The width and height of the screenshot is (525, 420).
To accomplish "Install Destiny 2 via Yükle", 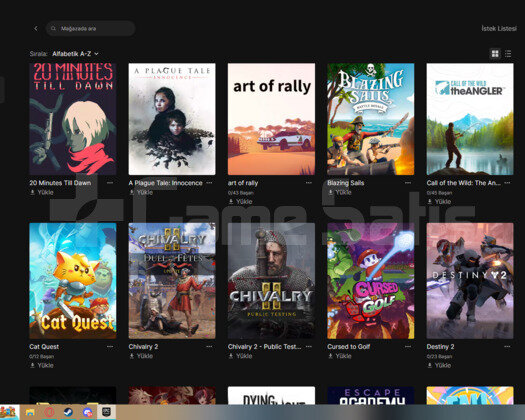I will coord(439,365).
